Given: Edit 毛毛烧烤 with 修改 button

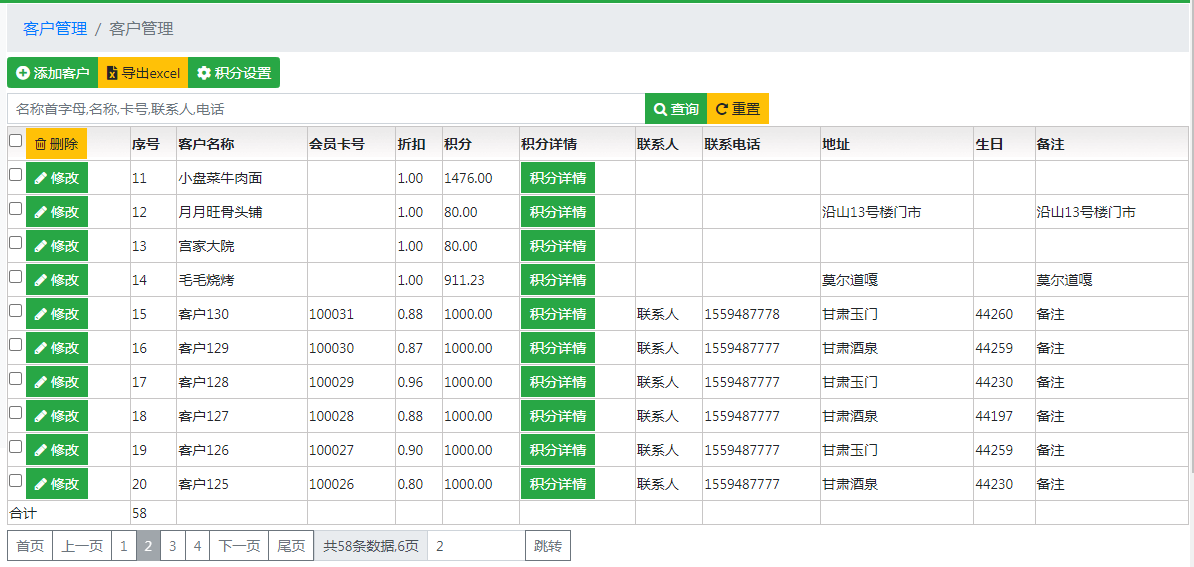Looking at the screenshot, I should coord(56,280).
